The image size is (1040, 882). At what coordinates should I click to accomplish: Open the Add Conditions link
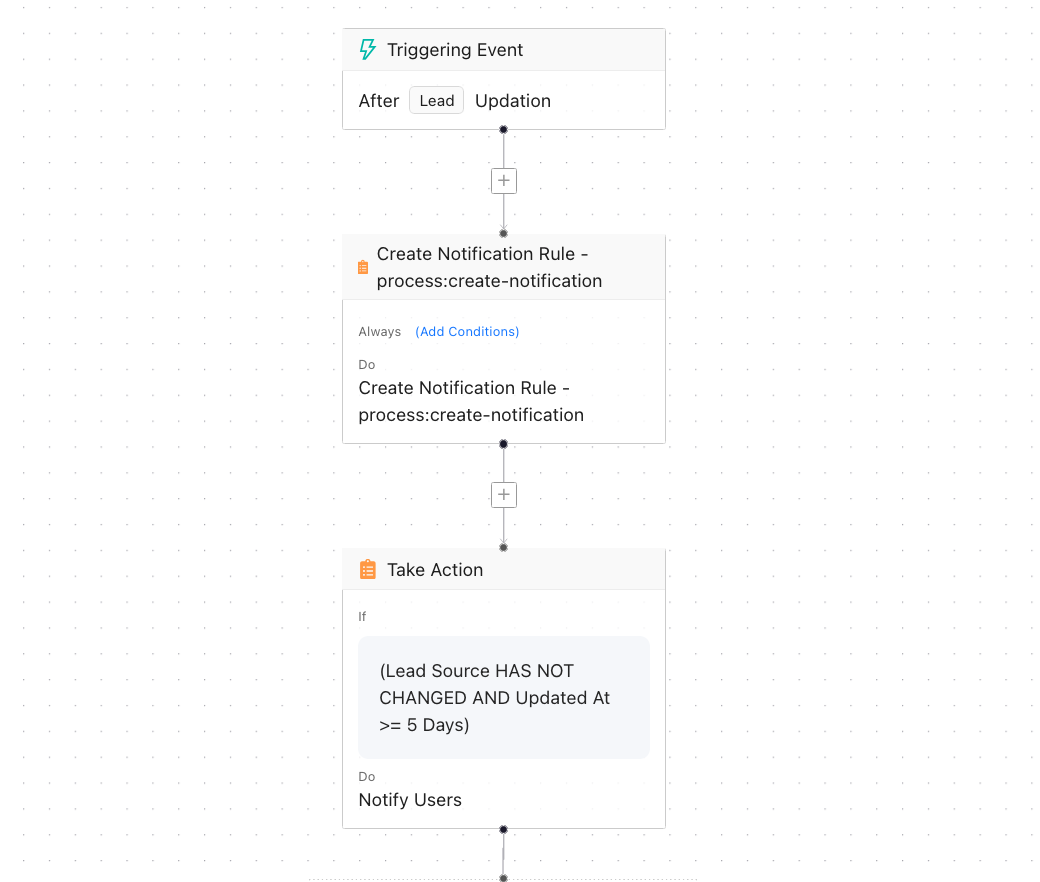[467, 331]
